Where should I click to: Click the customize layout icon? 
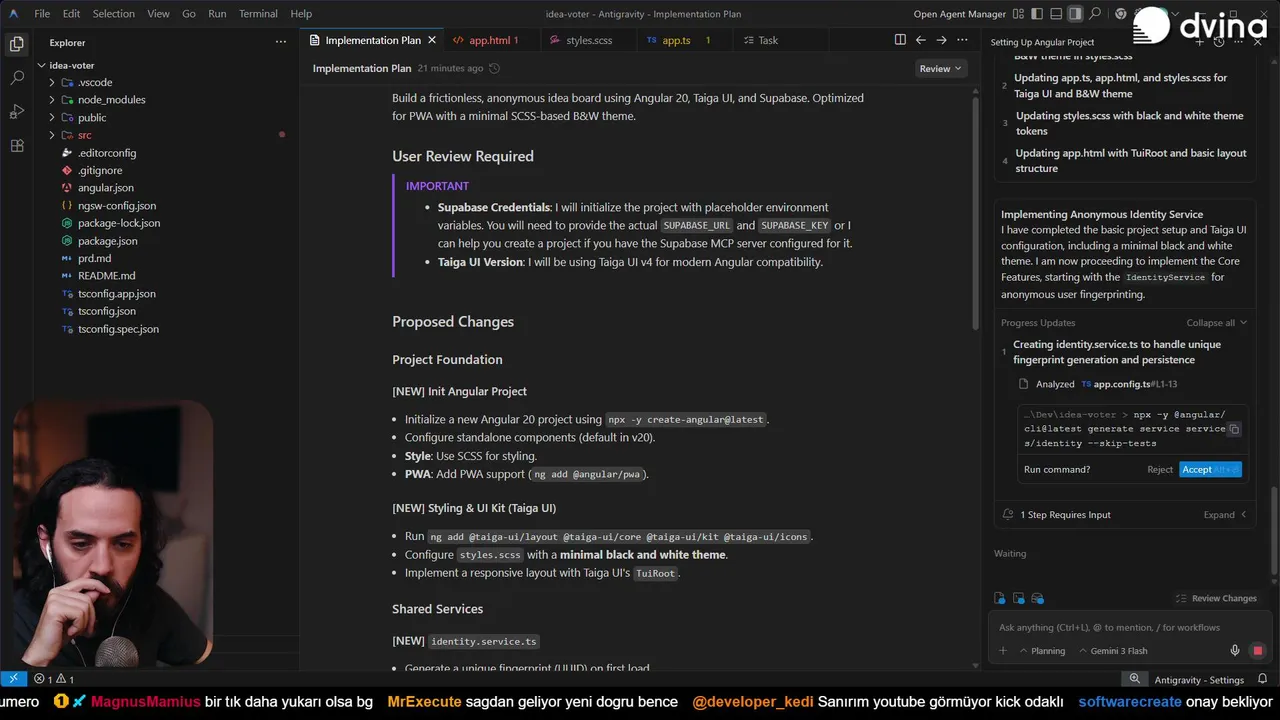[x=1019, y=14]
